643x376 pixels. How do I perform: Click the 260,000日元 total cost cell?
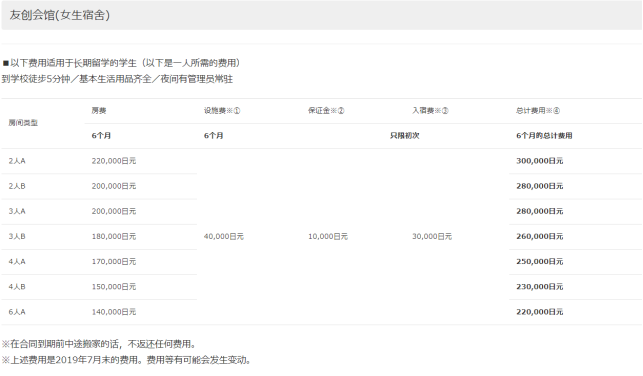pyautogui.click(x=539, y=236)
